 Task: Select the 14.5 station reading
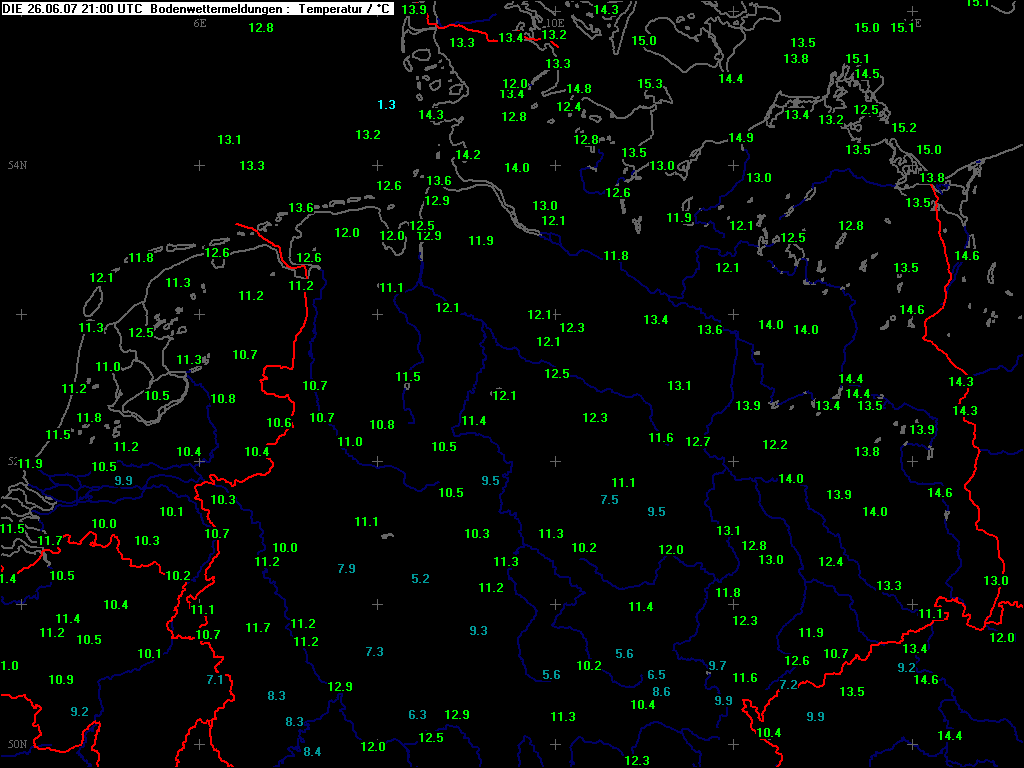coord(867,74)
